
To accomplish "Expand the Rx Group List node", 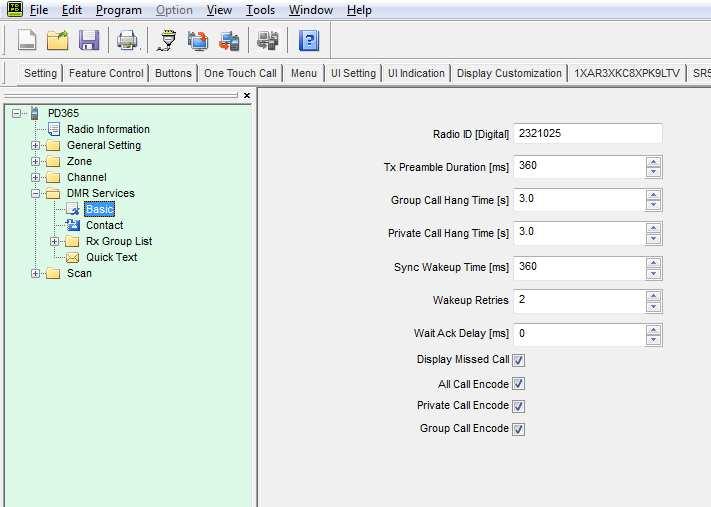I will [x=54, y=242].
